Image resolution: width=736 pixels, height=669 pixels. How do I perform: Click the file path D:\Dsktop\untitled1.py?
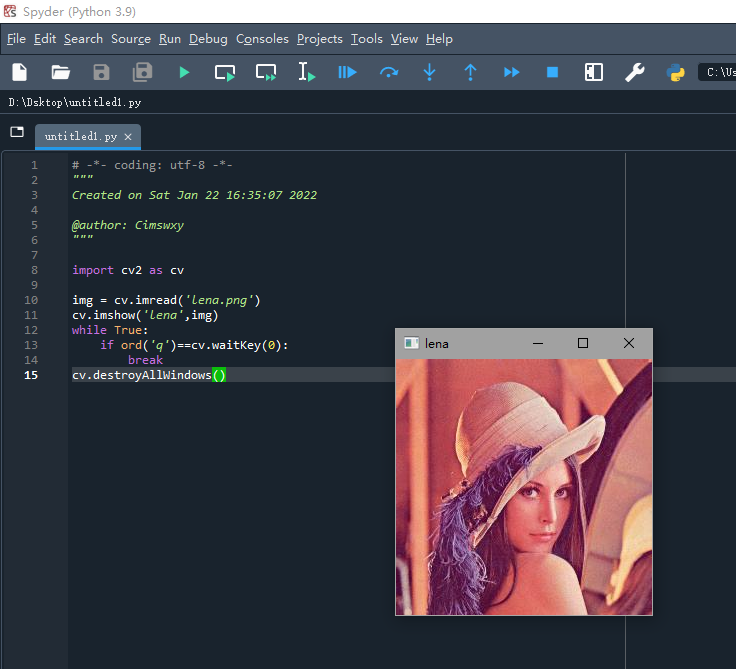(75, 102)
